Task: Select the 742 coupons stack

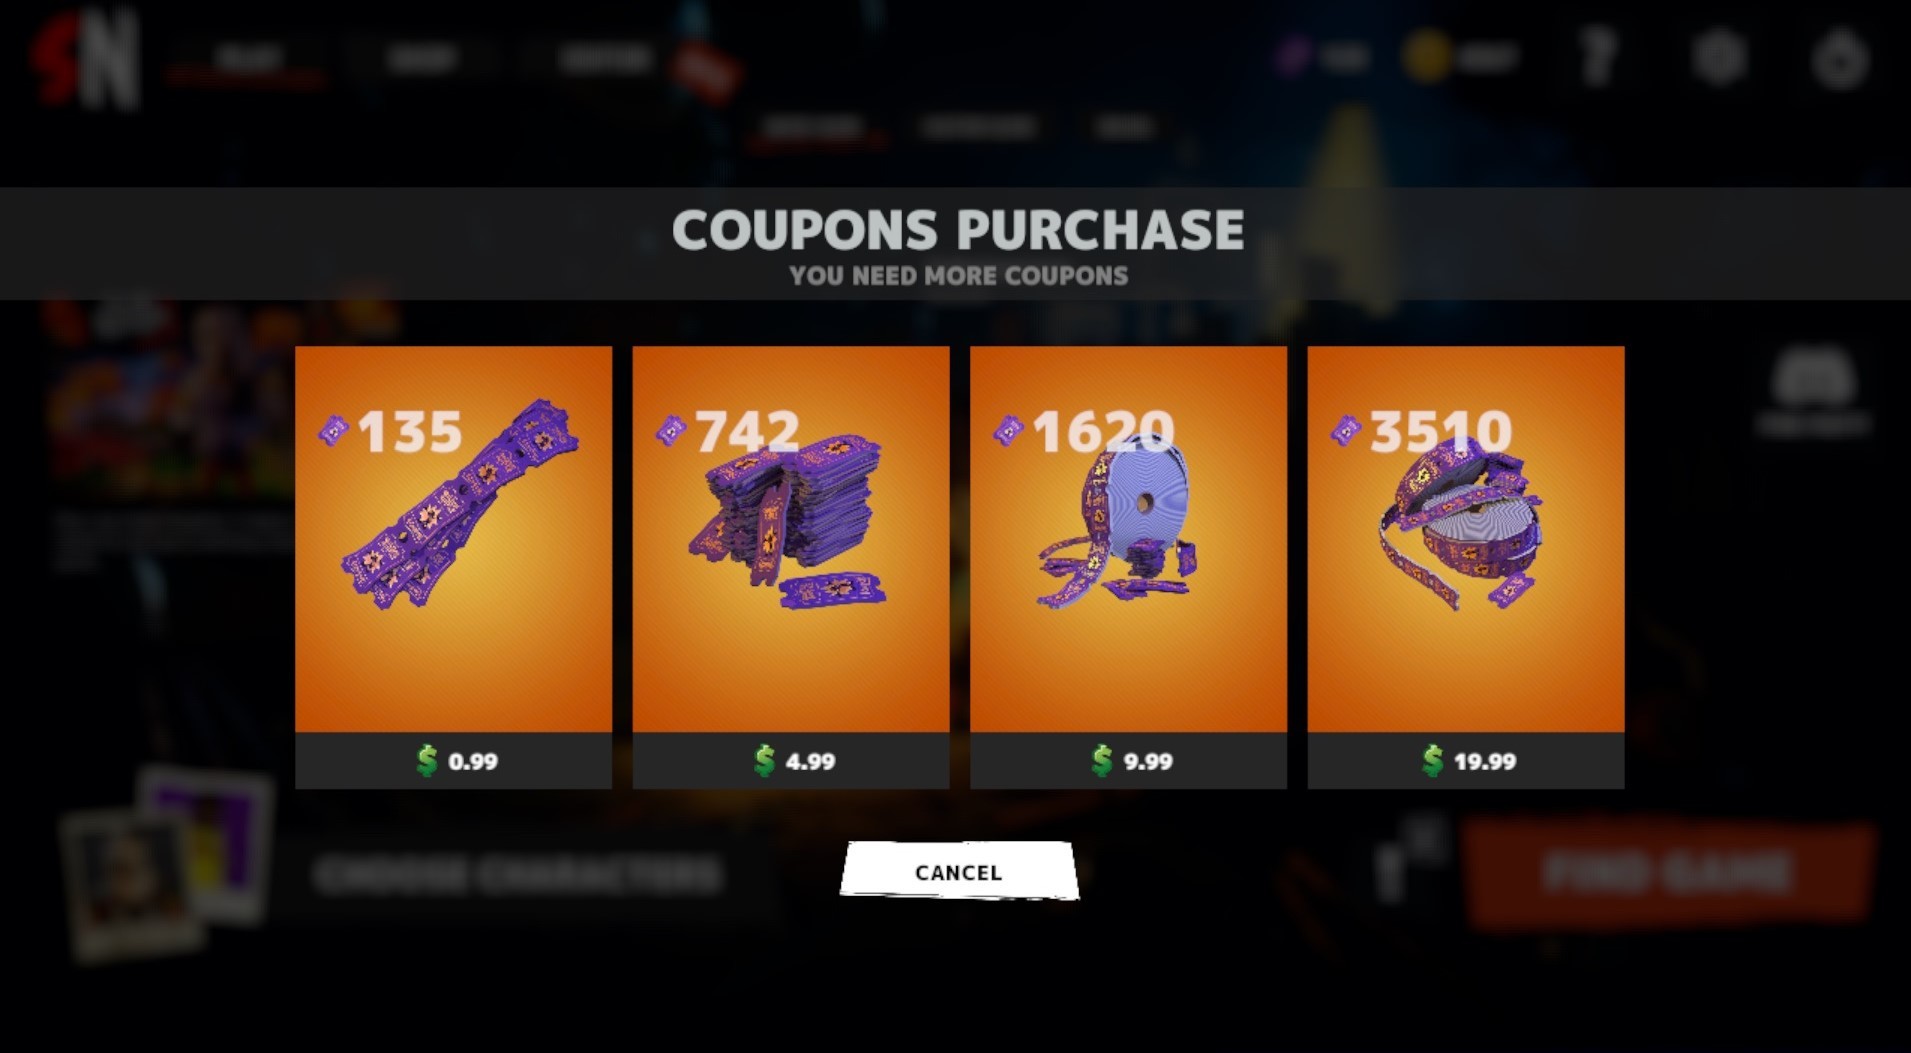Action: coord(791,539)
